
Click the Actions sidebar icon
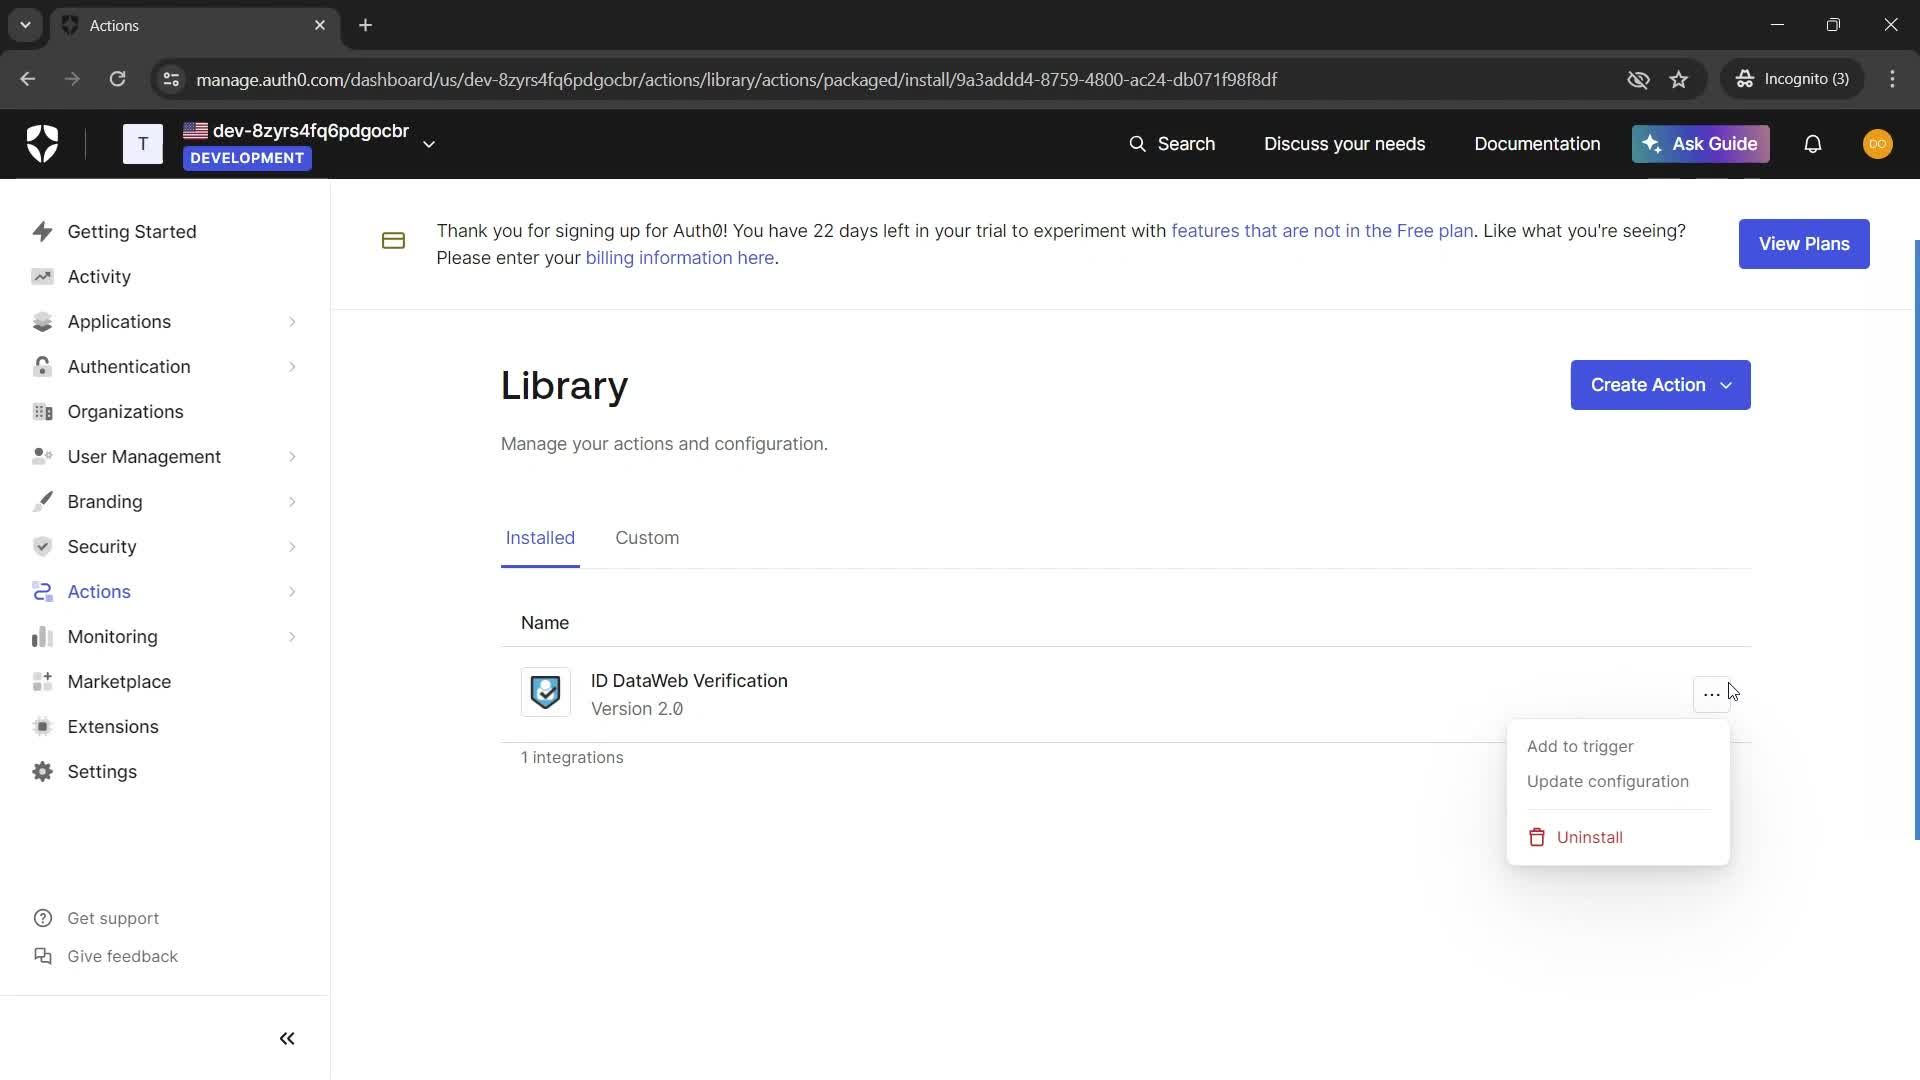pos(42,592)
